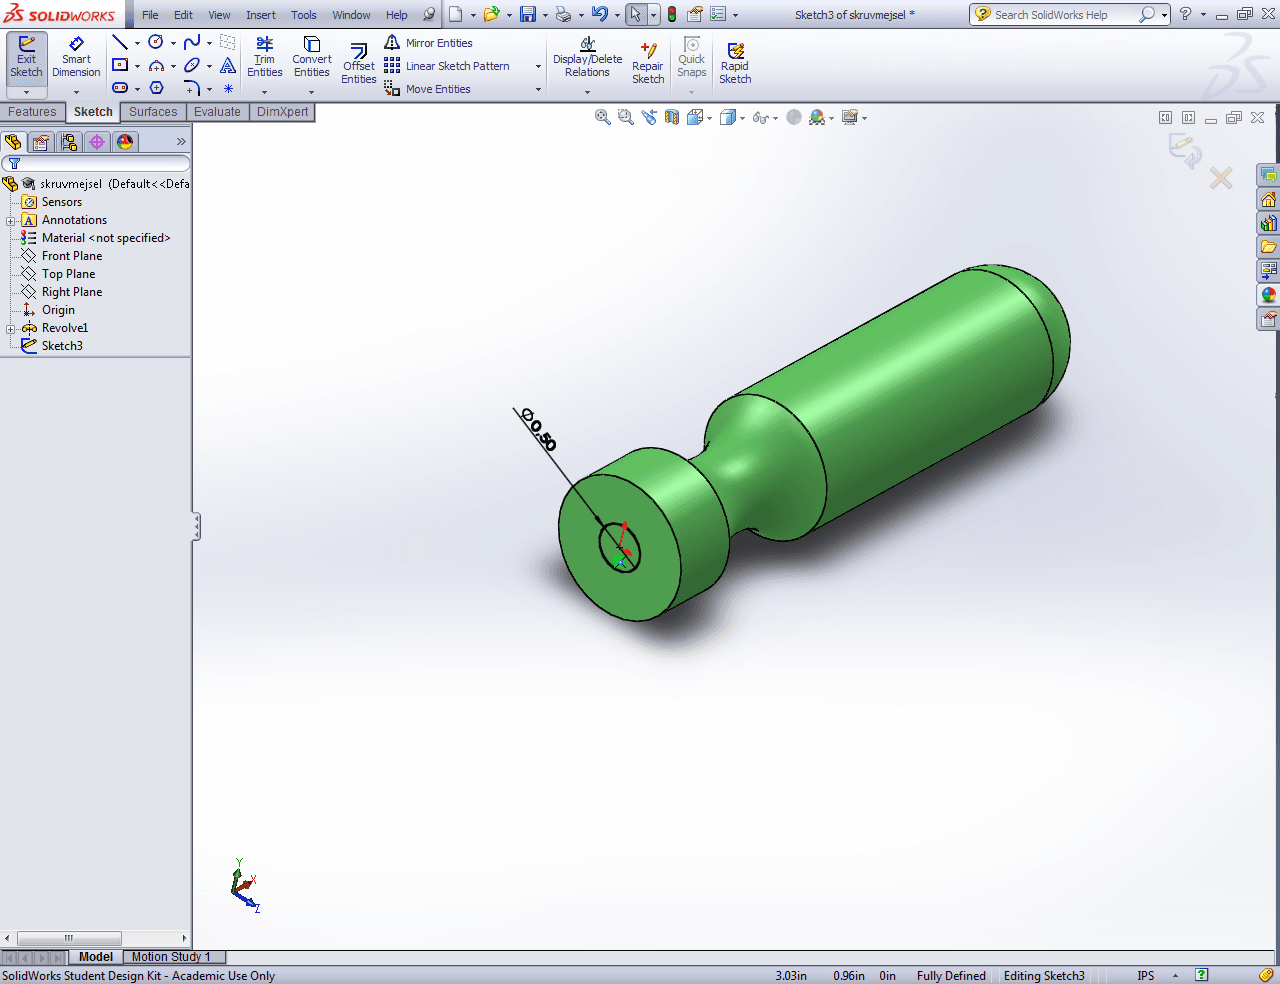Open the Smart Dimension dropdown arrow
1280x984 pixels.
click(76, 92)
